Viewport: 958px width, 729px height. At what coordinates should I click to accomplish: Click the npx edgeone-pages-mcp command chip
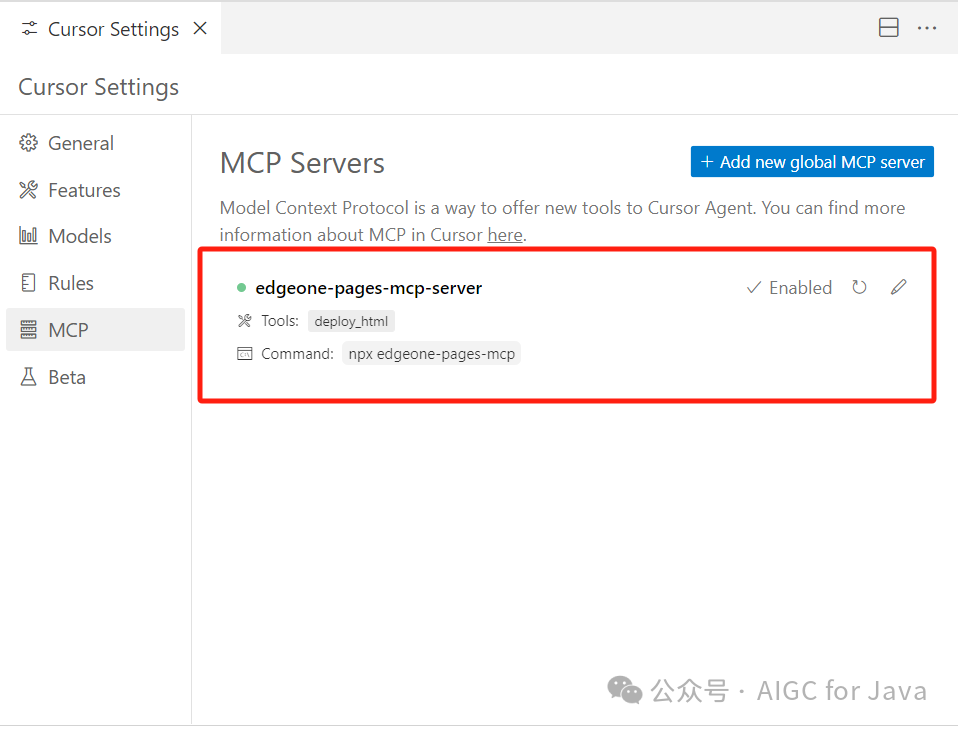tap(431, 354)
